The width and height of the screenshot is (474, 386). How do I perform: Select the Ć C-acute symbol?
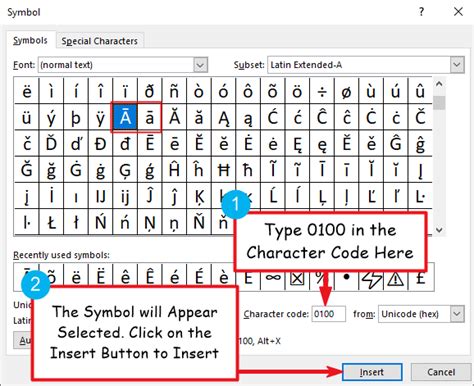273,117
